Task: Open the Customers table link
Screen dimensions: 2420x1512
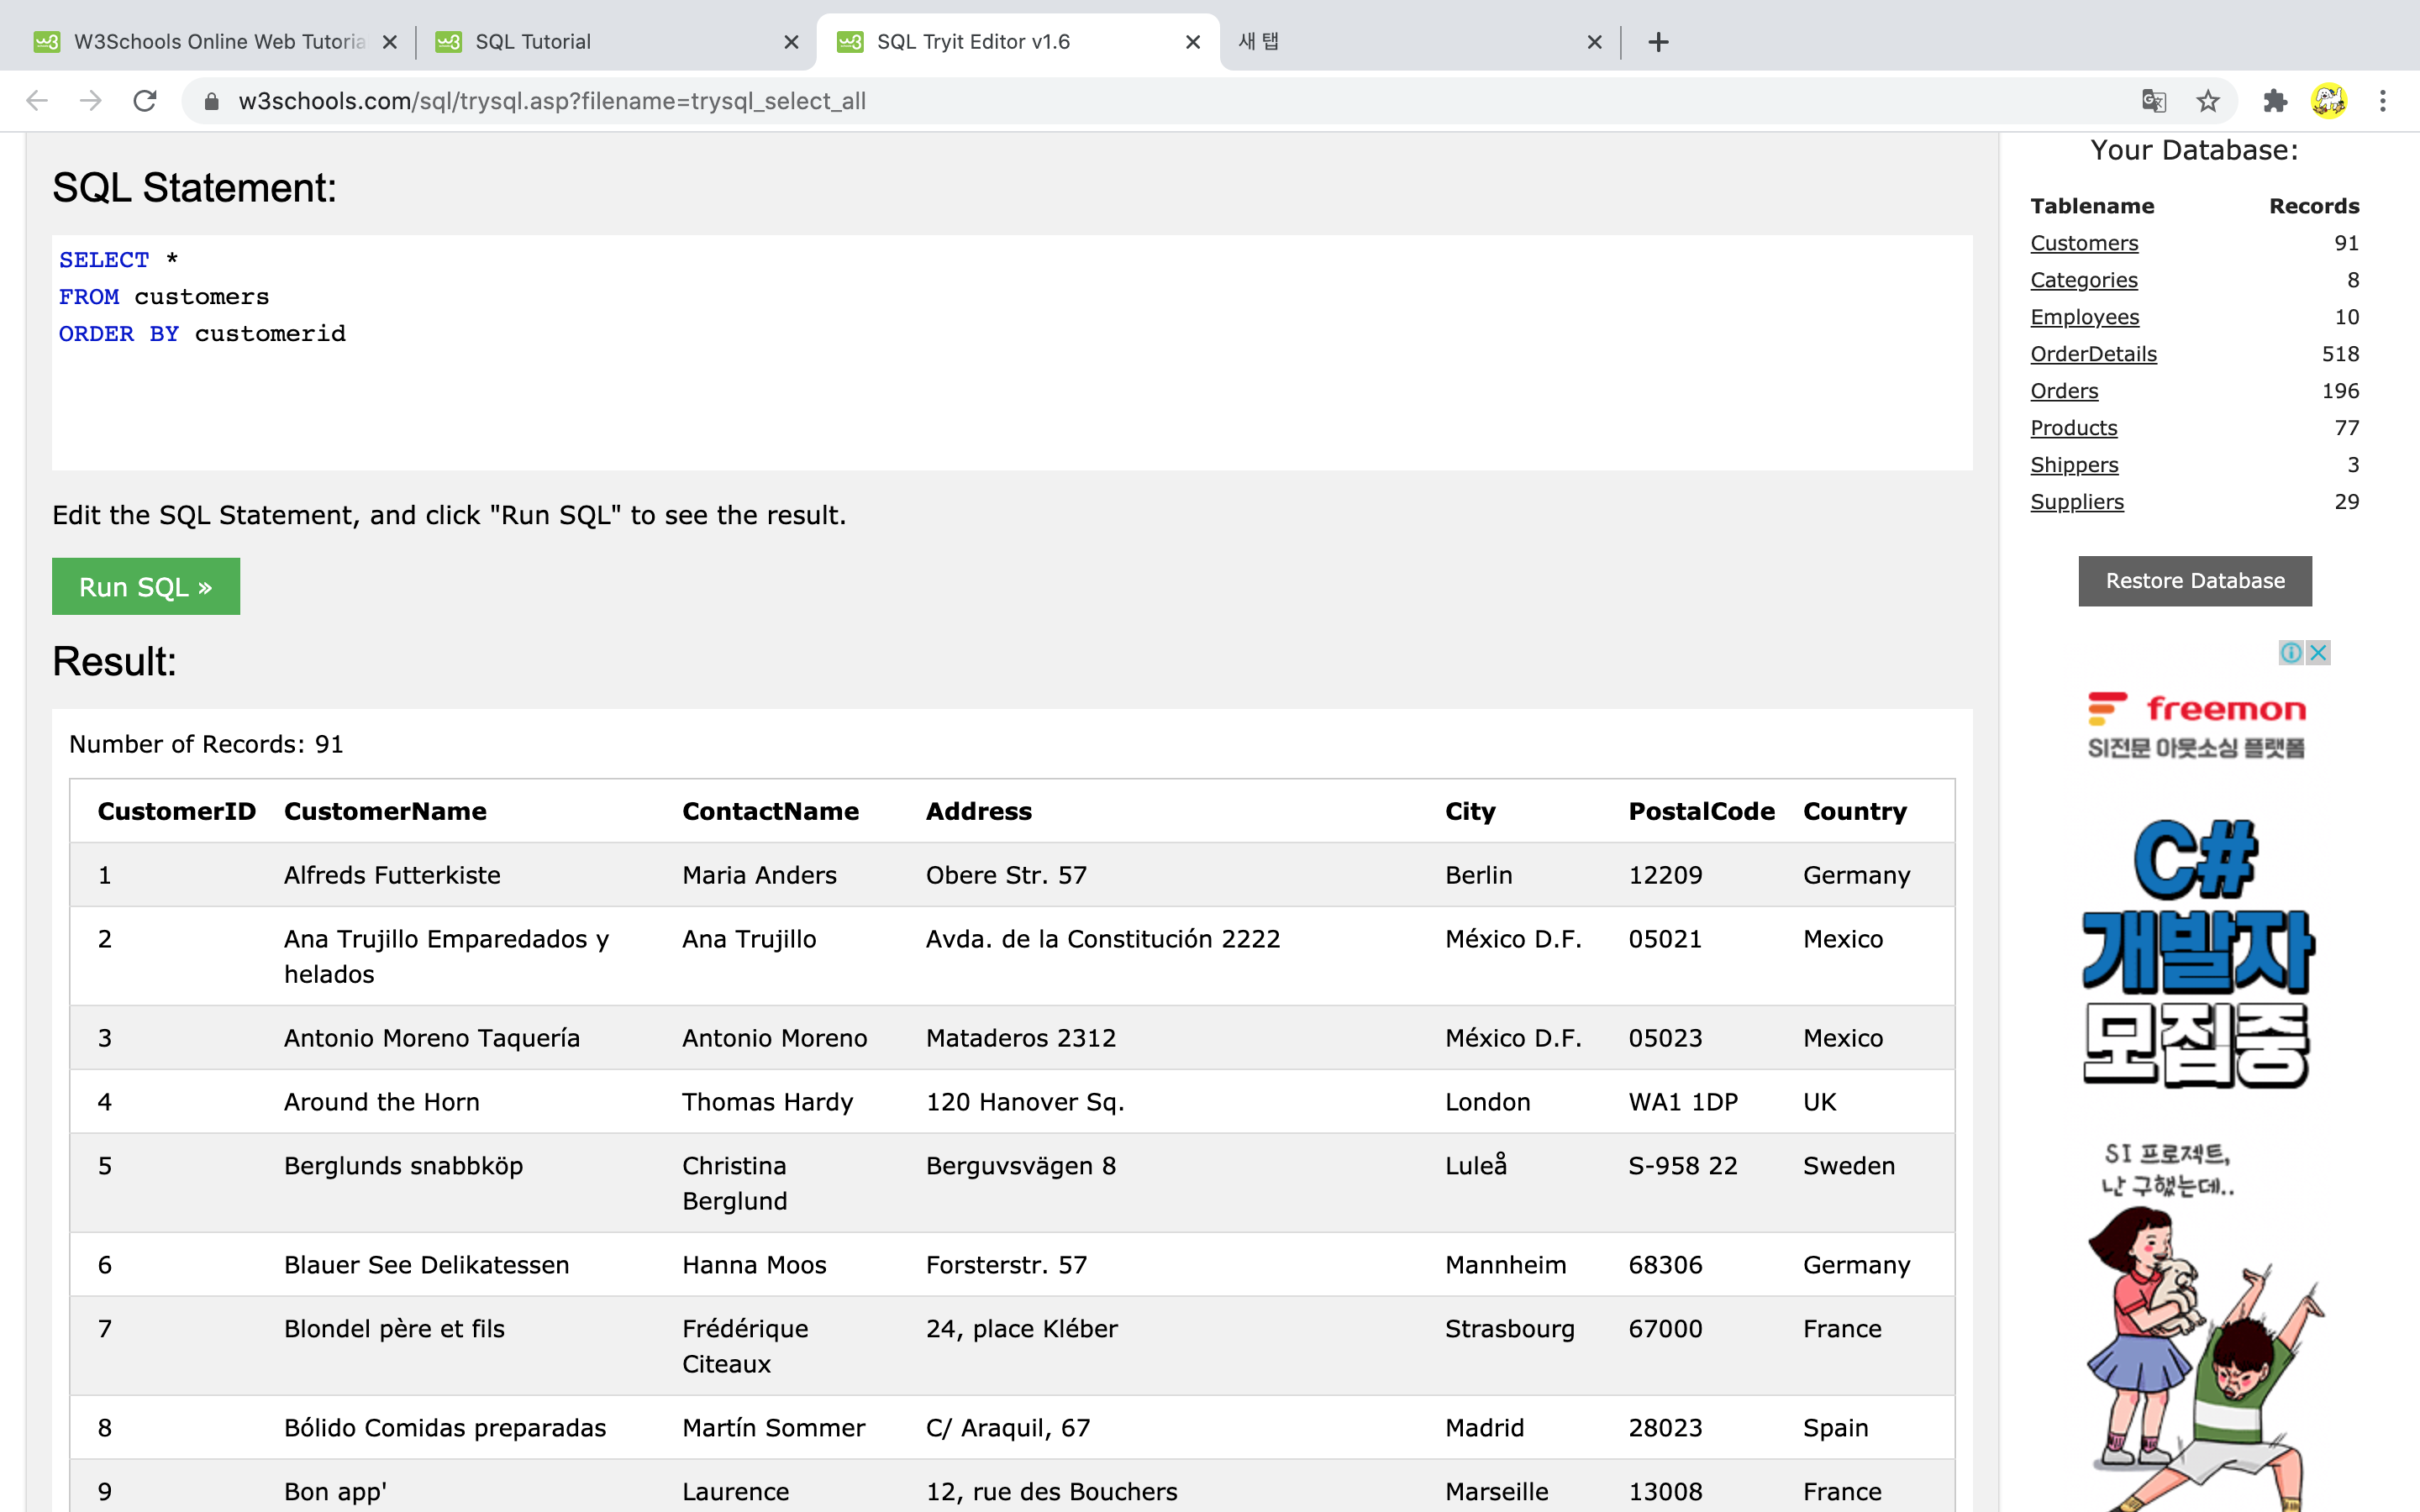Action: coord(2083,243)
